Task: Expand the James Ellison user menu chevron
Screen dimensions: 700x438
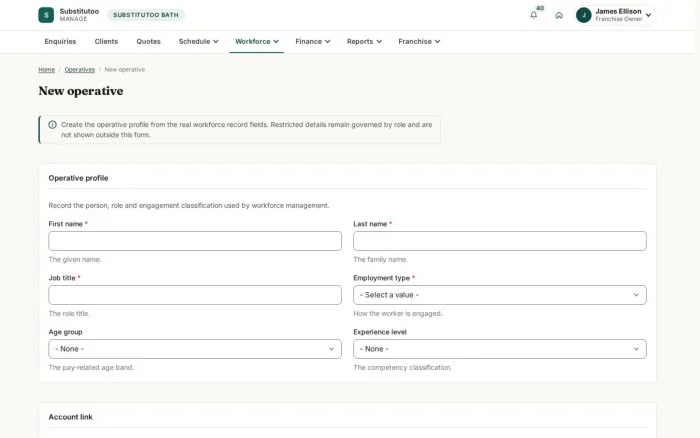Action: (x=648, y=15)
